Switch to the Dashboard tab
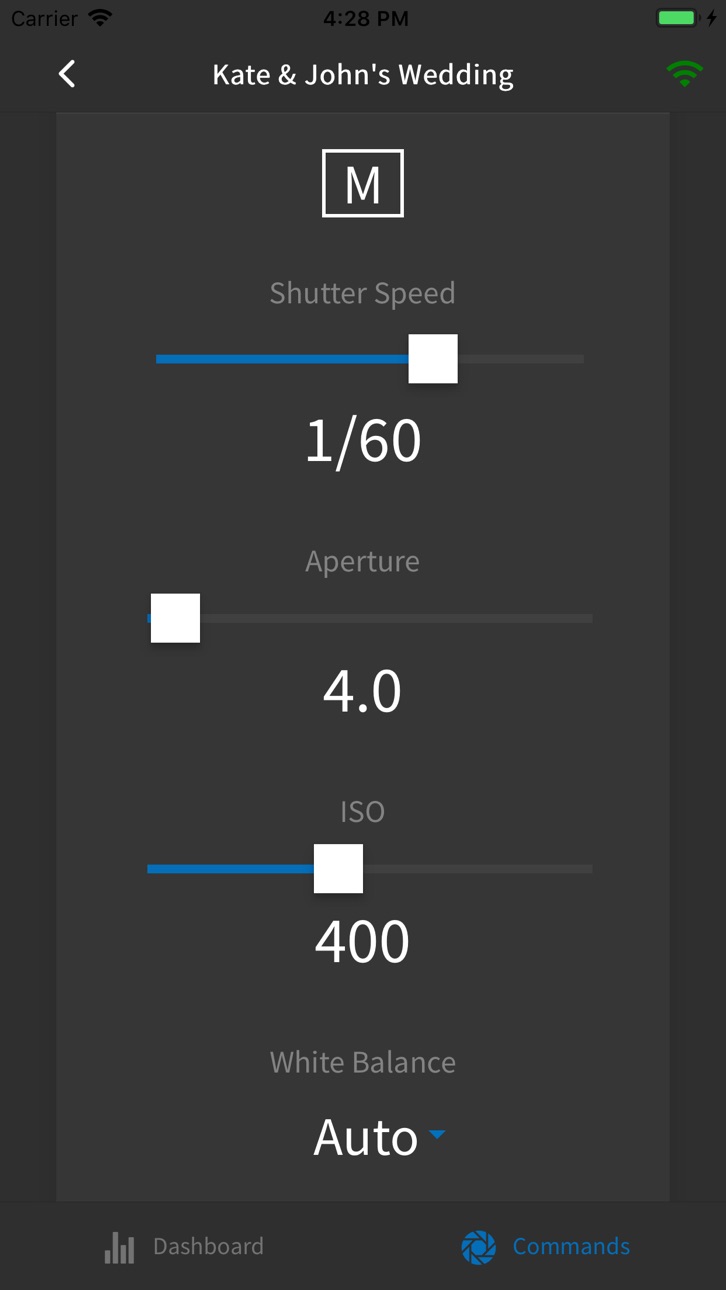Viewport: 726px width, 1290px height. click(x=184, y=1247)
